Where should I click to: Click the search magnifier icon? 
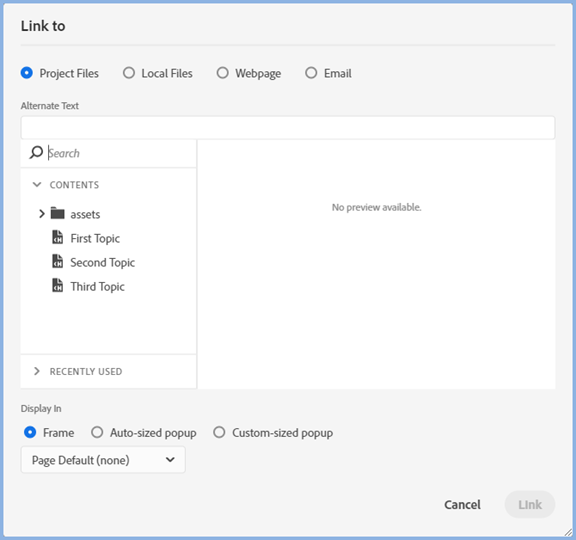(36, 152)
